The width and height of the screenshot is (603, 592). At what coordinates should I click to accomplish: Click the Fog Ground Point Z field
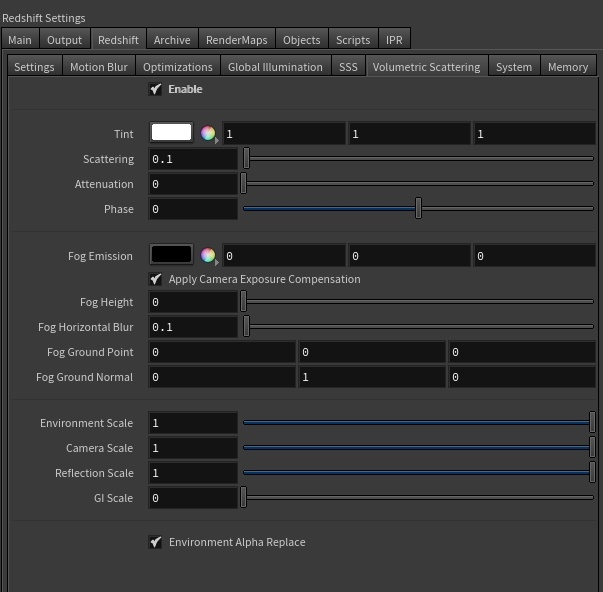coord(522,352)
